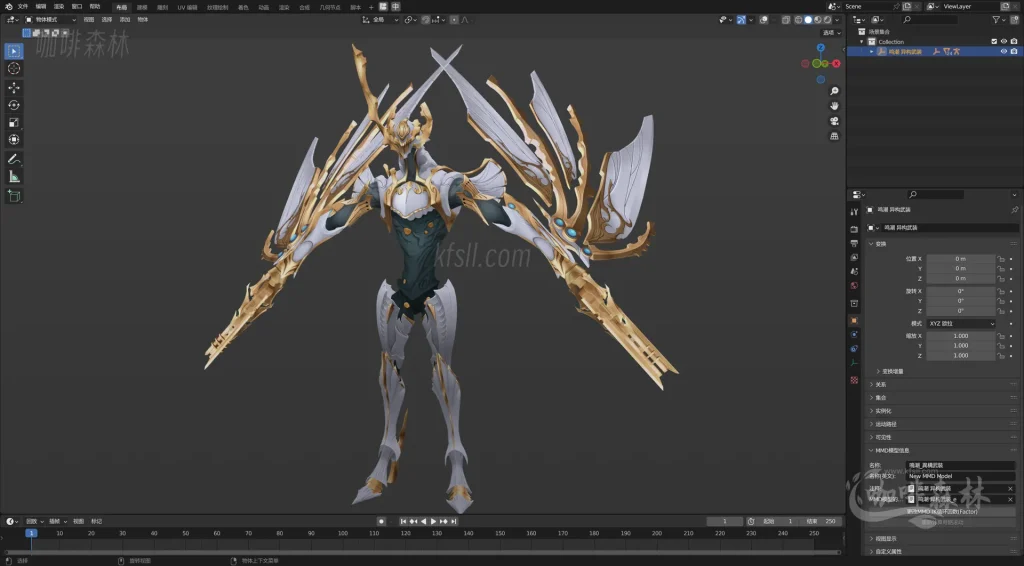Expand the Visibility panel

[882, 437]
